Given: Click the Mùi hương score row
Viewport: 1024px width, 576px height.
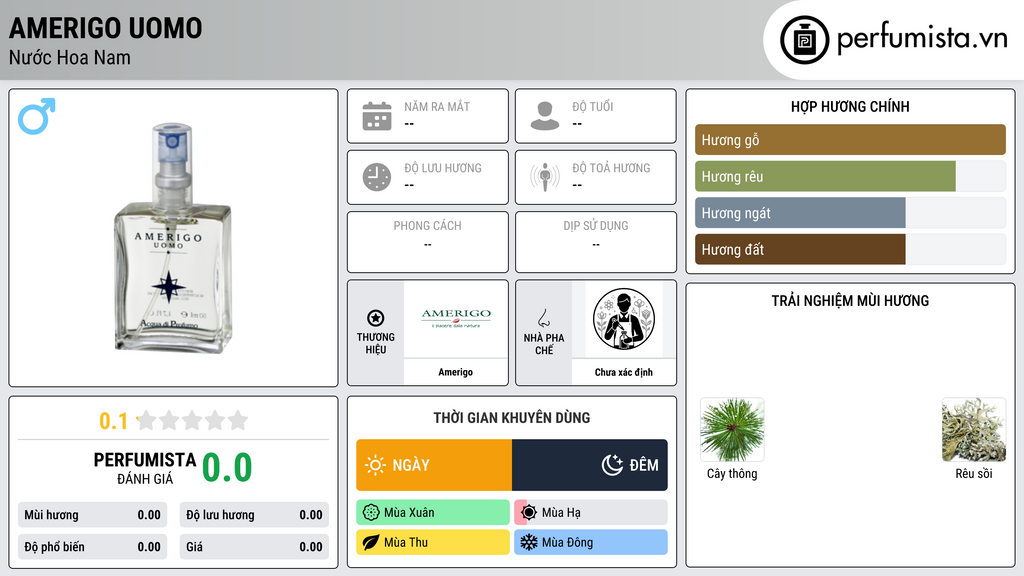Looking at the screenshot, I should pos(92,515).
